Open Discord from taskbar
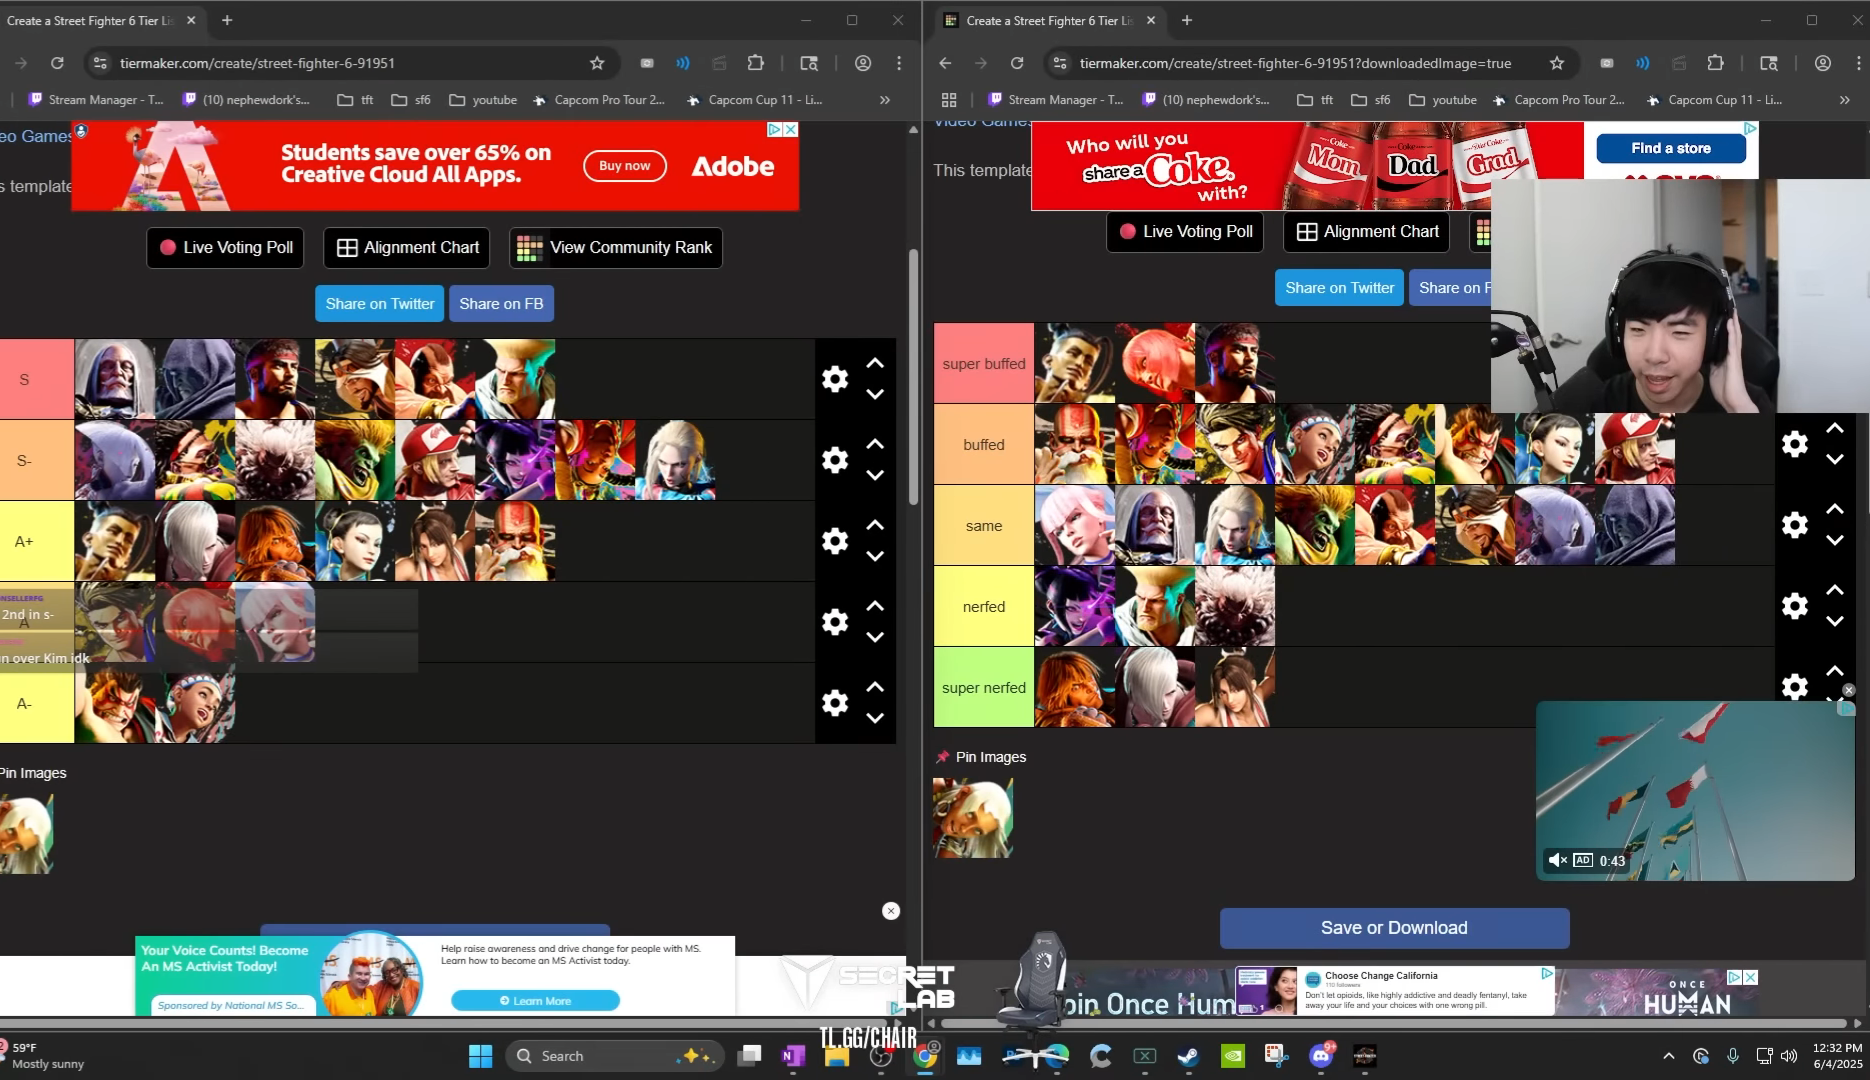The height and width of the screenshot is (1080, 1870). click(1321, 1056)
